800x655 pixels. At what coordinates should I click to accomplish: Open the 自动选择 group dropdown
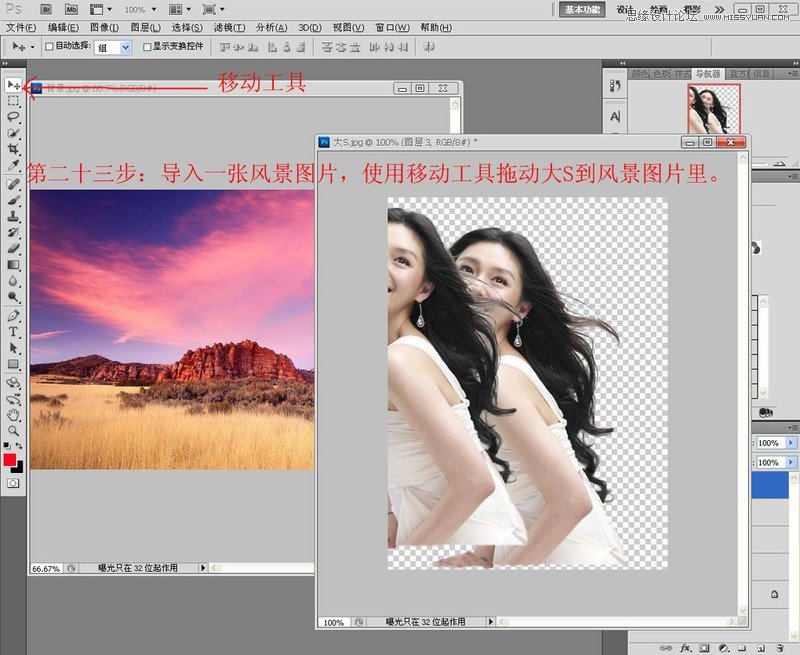pos(125,48)
